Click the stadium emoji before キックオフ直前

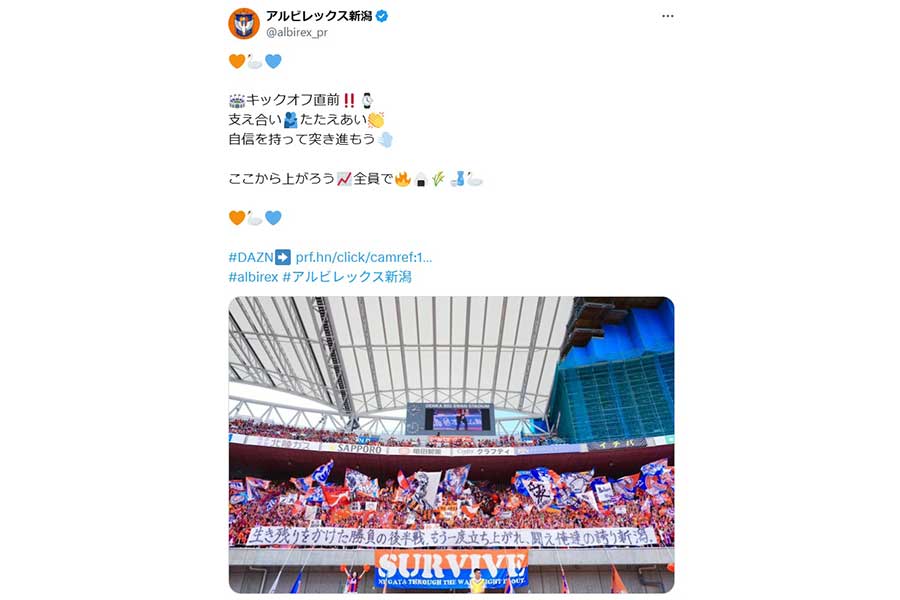pyautogui.click(x=236, y=100)
